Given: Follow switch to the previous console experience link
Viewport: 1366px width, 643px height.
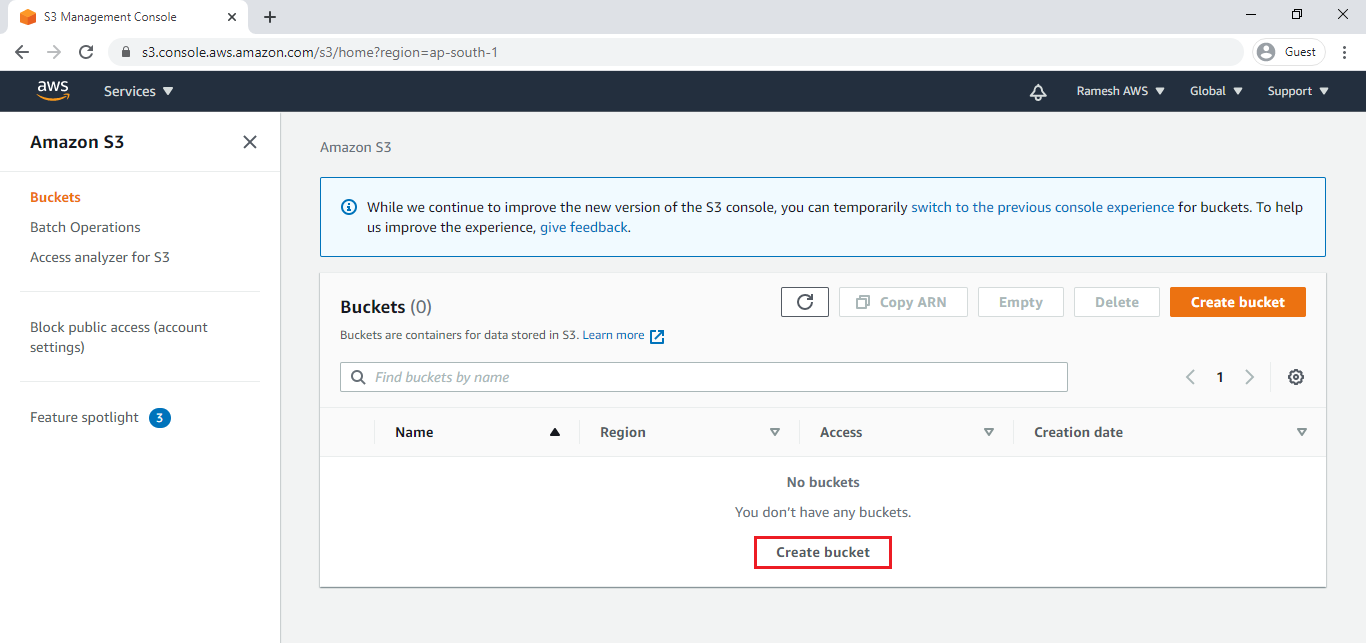Looking at the screenshot, I should [x=1043, y=207].
